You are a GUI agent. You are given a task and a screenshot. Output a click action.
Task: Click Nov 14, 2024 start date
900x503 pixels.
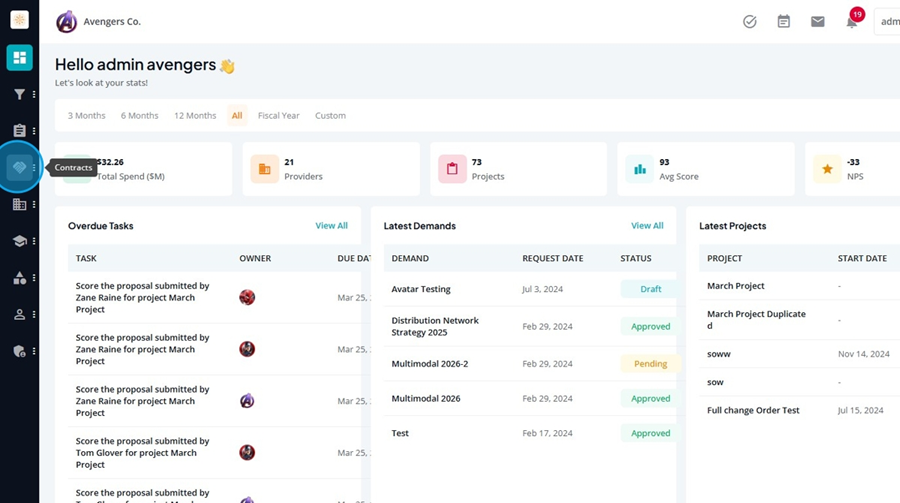coord(863,354)
